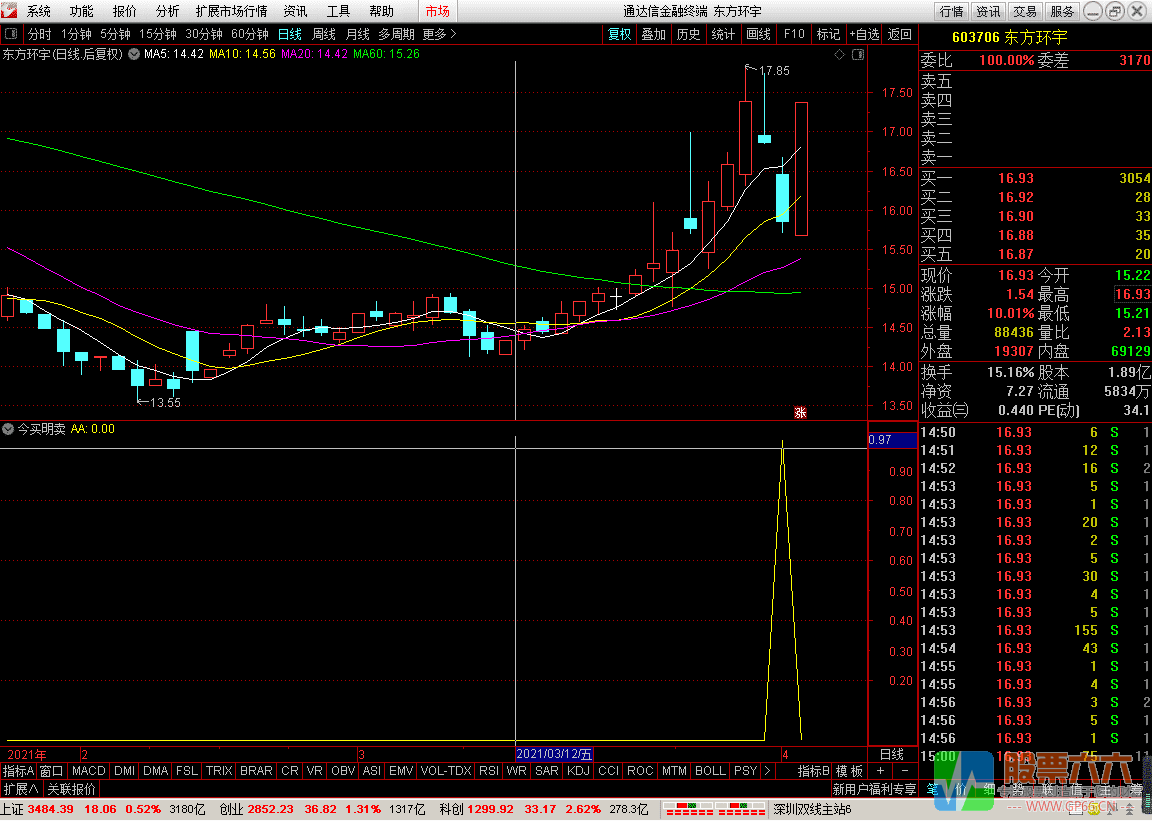Switch to 周线 weekly period
Viewport: 1152px width, 821px height.
324,34
